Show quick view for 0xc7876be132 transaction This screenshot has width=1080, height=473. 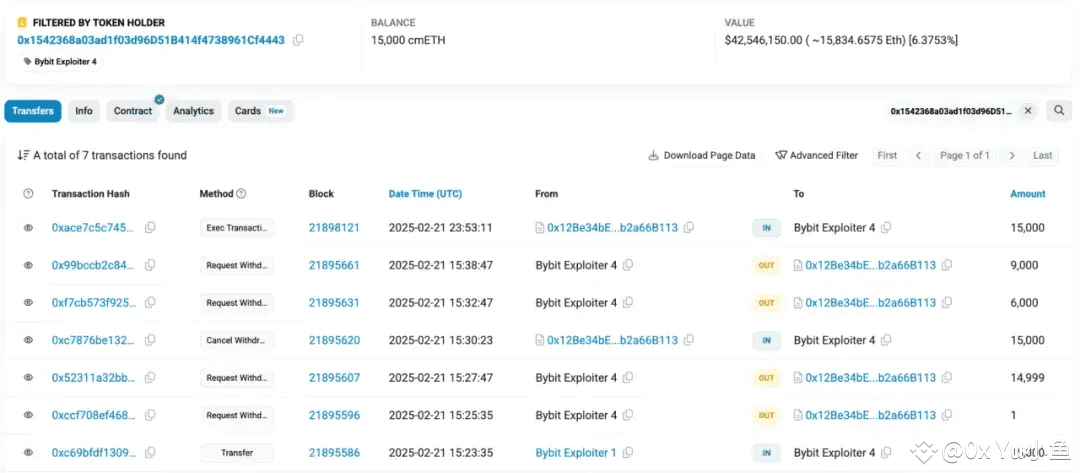28,341
